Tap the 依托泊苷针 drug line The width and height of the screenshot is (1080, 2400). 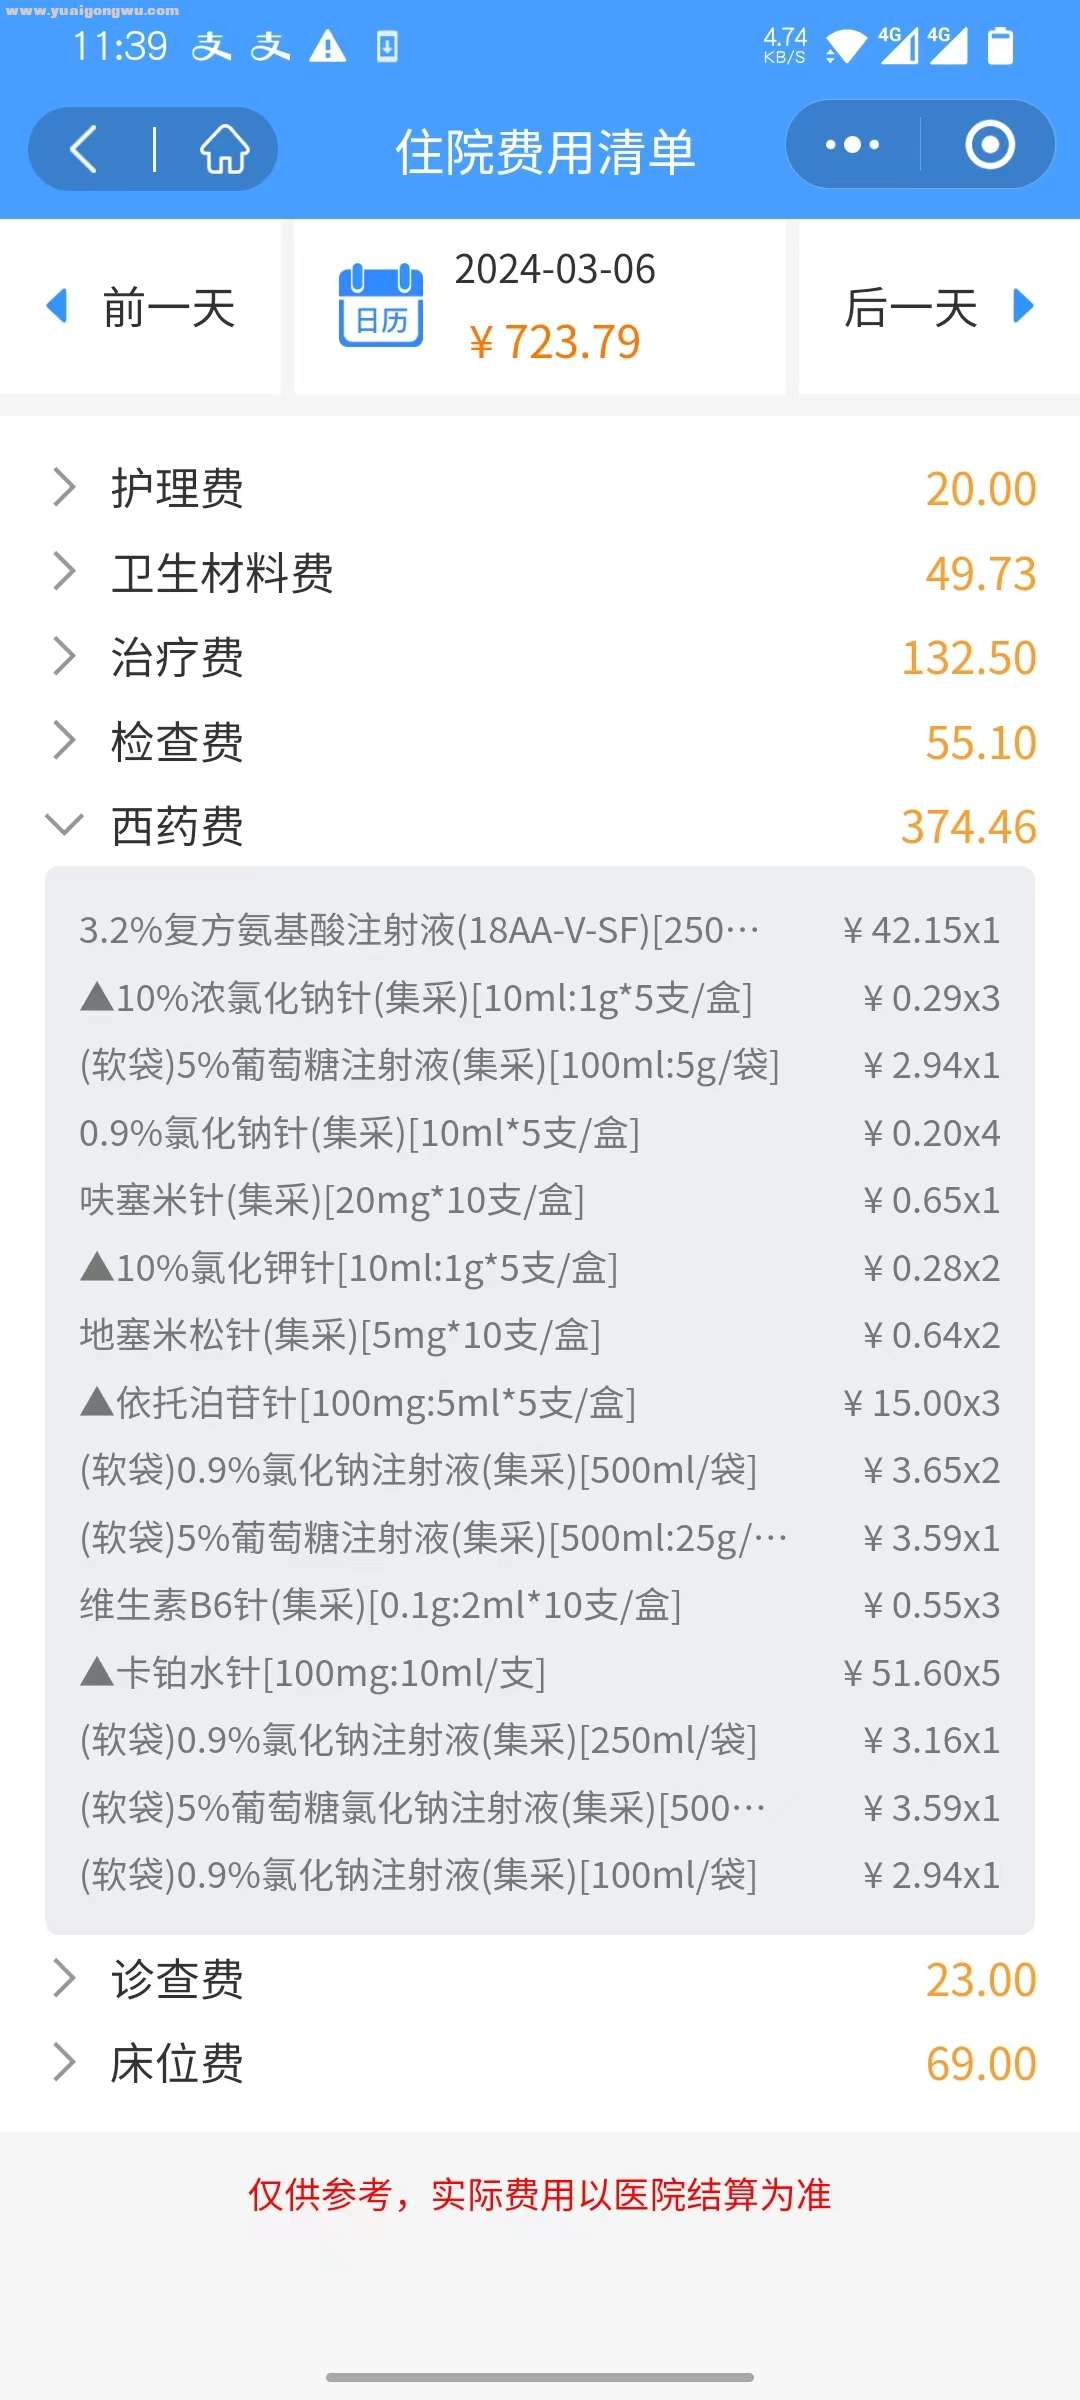pos(540,1403)
